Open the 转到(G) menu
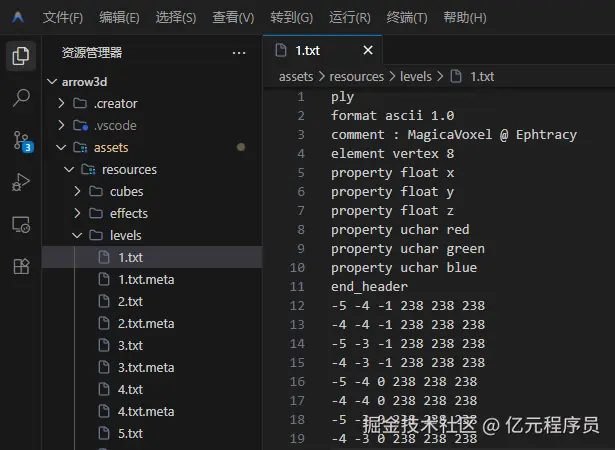This screenshot has width=615, height=450. click(291, 17)
